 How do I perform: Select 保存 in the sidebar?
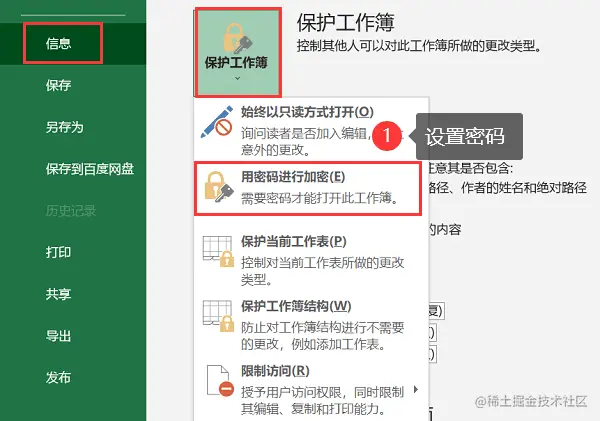59,85
